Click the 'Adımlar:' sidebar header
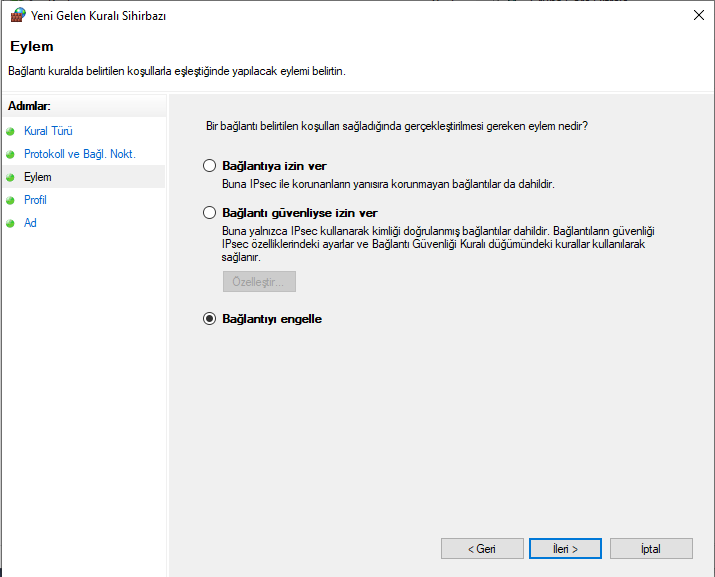This screenshot has width=715, height=577. pos(29,106)
